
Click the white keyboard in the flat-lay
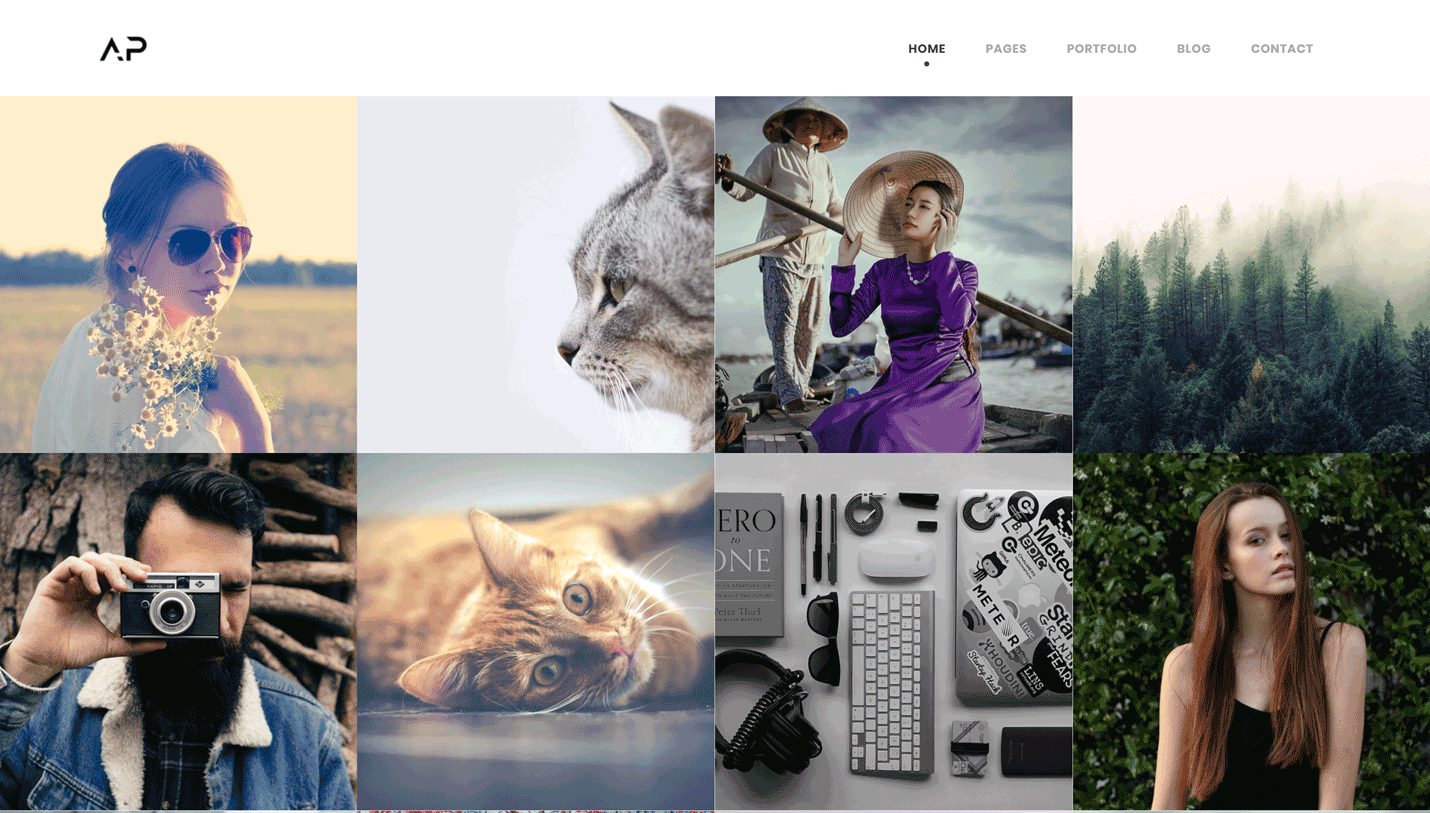tap(891, 682)
